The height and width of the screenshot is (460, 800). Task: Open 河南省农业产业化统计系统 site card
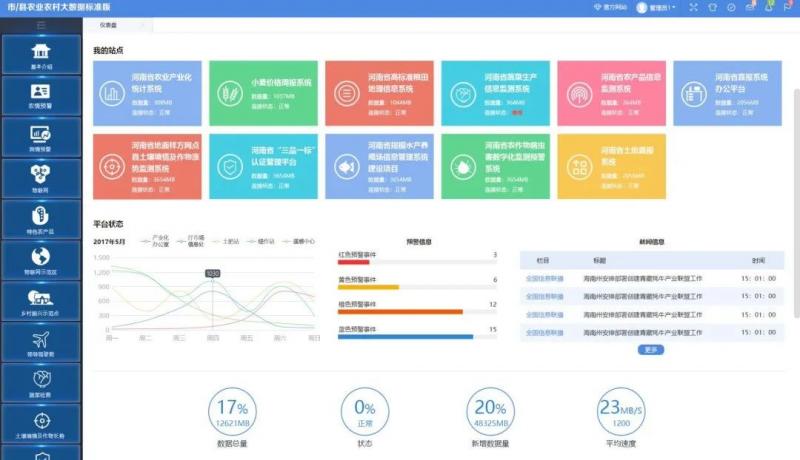[148, 92]
